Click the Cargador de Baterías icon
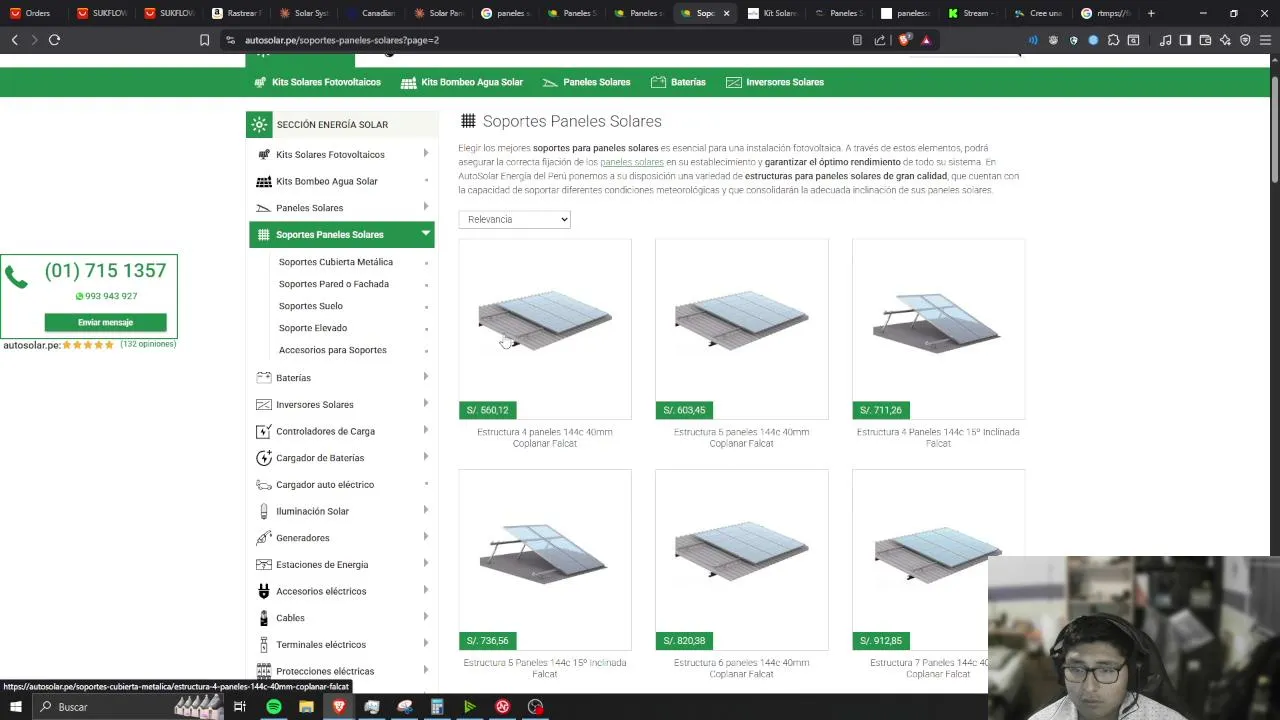The width and height of the screenshot is (1280, 720). coord(264,458)
